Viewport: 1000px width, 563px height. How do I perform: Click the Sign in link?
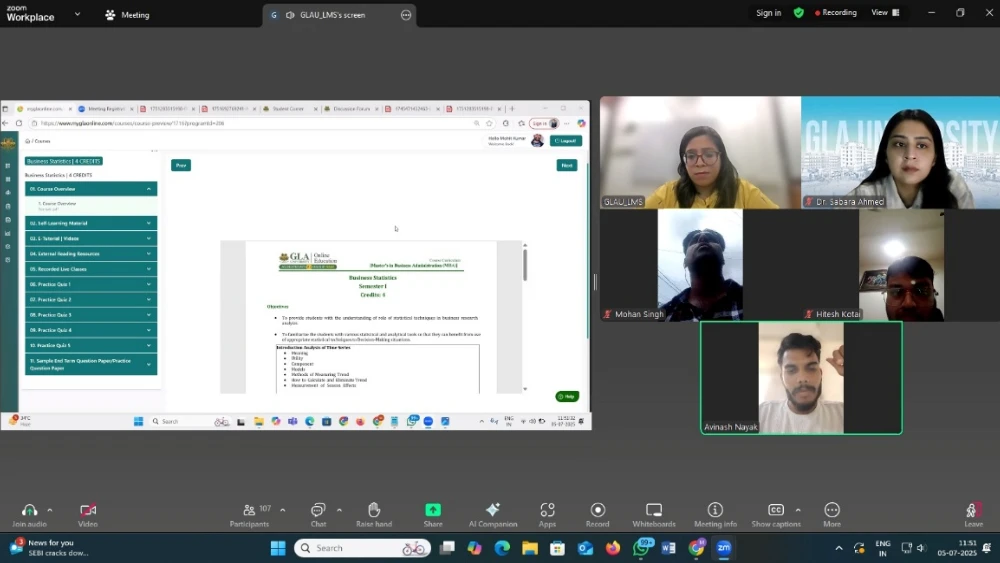click(x=768, y=13)
